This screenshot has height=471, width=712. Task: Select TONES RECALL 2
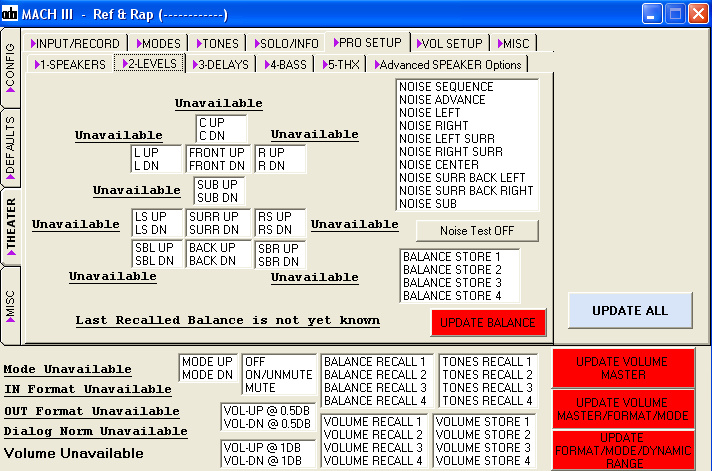point(487,375)
